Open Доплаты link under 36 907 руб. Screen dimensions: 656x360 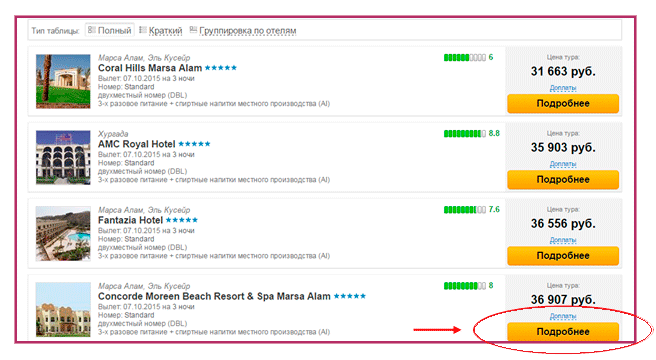pos(563,316)
